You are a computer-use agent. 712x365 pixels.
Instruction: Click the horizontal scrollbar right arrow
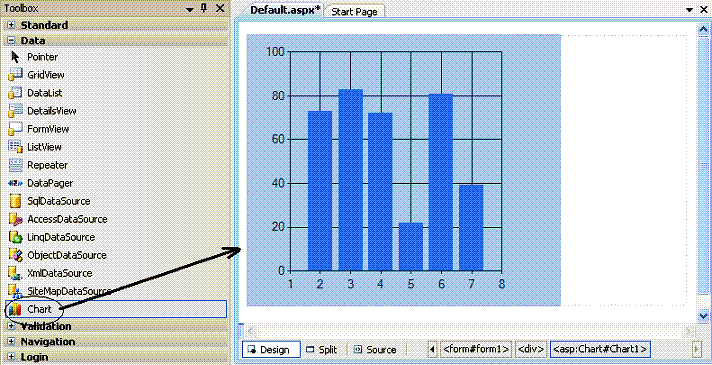tap(688, 330)
